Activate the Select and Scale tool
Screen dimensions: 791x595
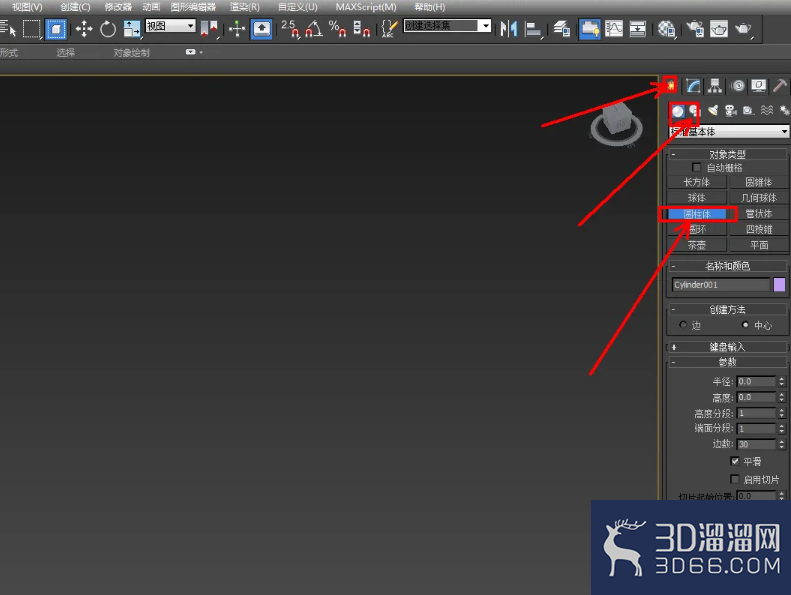pyautogui.click(x=132, y=29)
